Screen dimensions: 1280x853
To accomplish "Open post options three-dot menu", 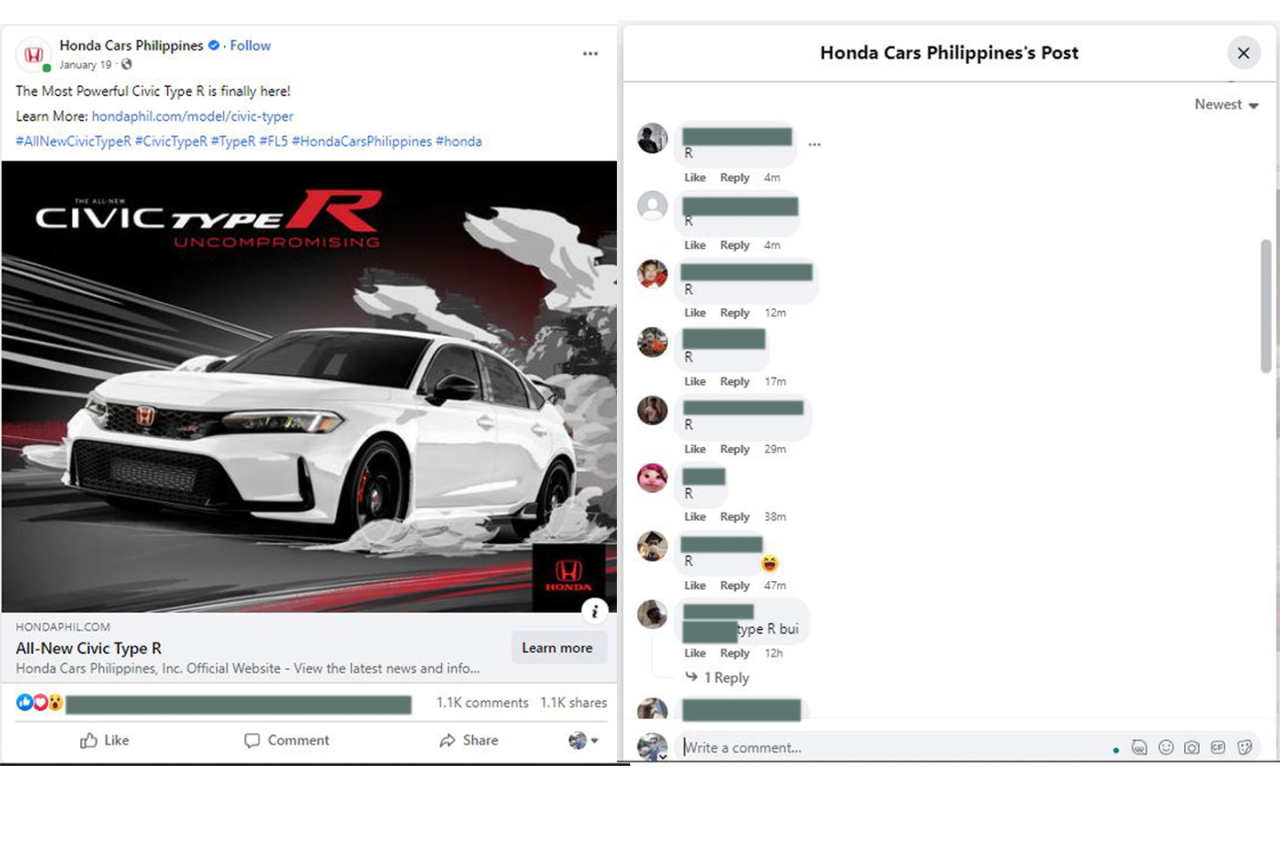I will click(590, 54).
